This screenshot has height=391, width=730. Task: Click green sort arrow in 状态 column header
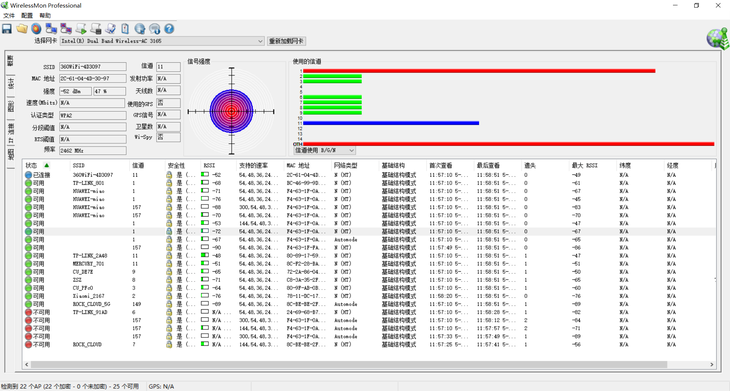pos(47,165)
